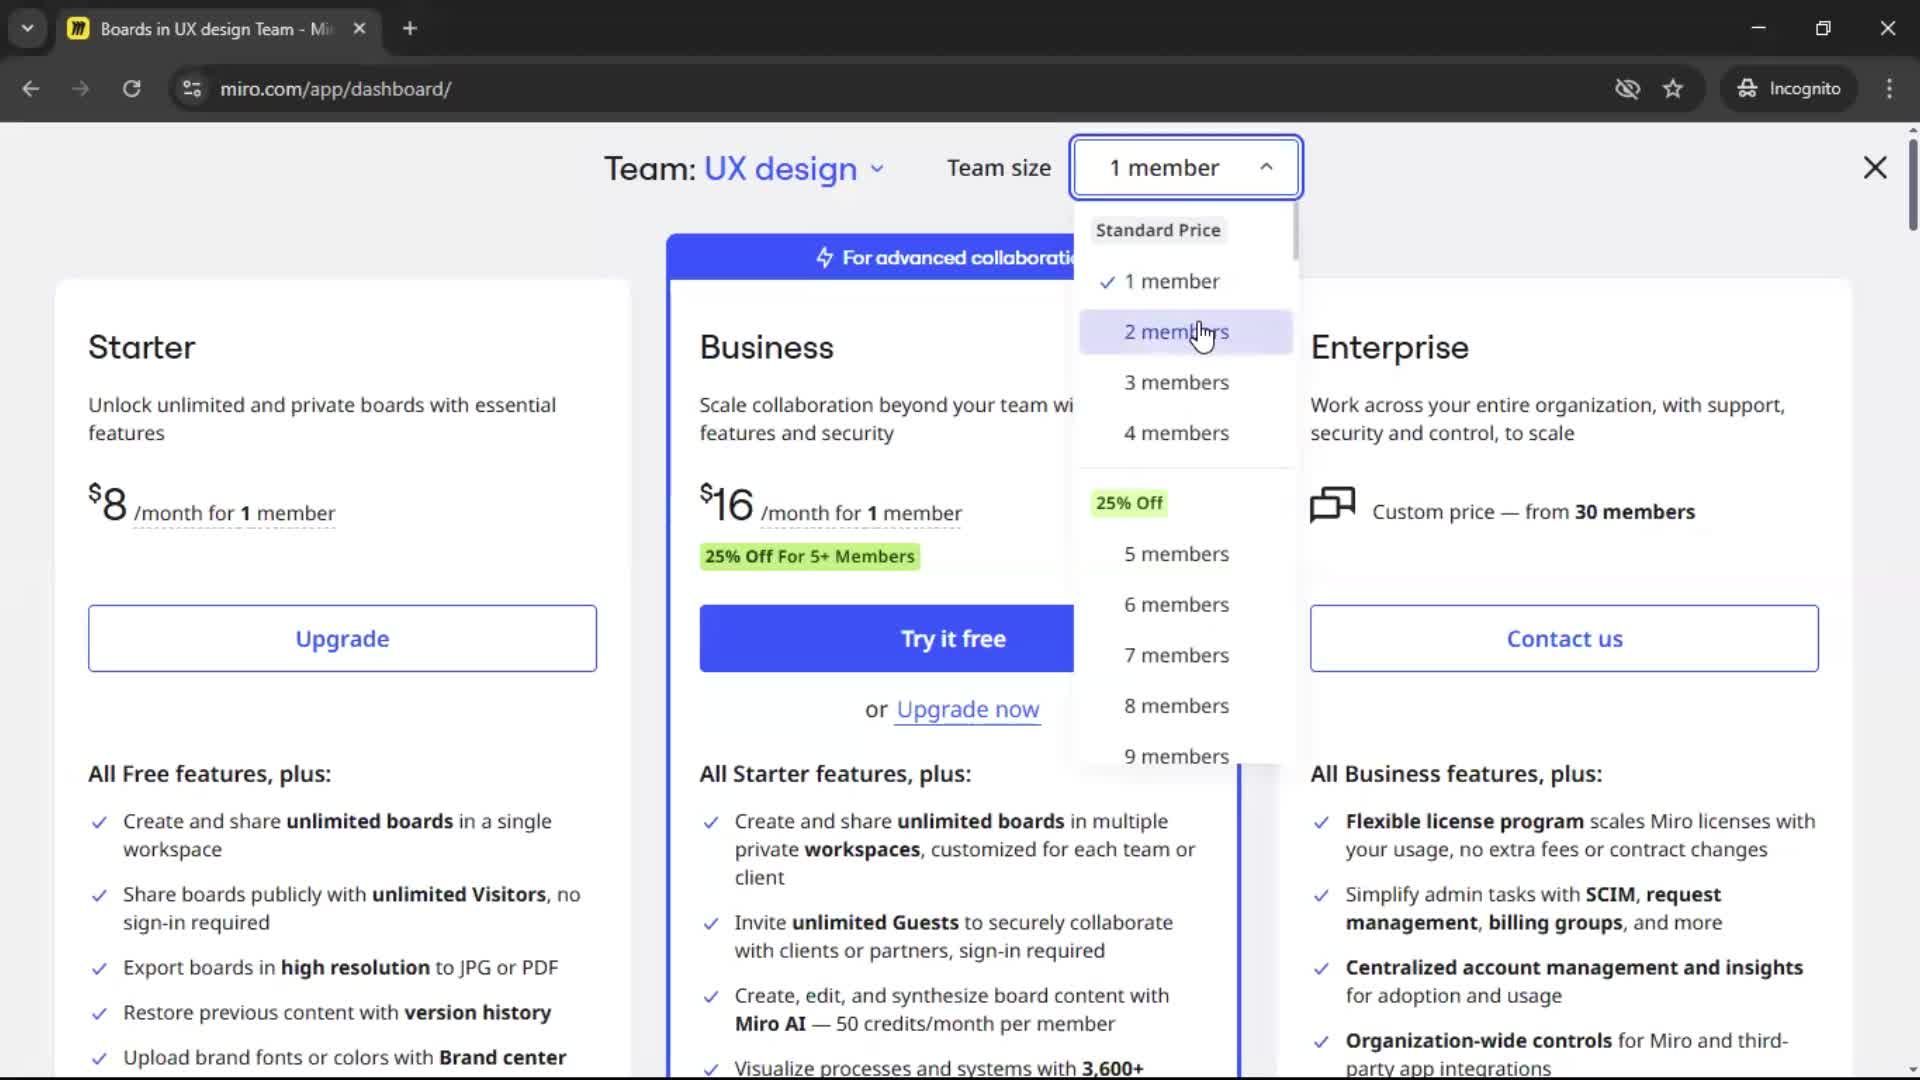
Task: Pick 6 members team size
Action: pyautogui.click(x=1186, y=605)
